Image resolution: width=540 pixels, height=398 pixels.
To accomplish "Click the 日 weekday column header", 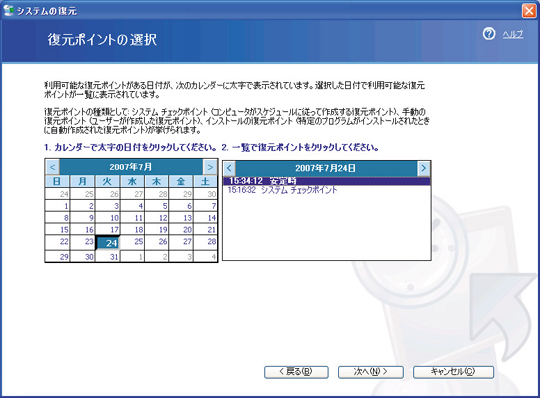I will point(57,181).
